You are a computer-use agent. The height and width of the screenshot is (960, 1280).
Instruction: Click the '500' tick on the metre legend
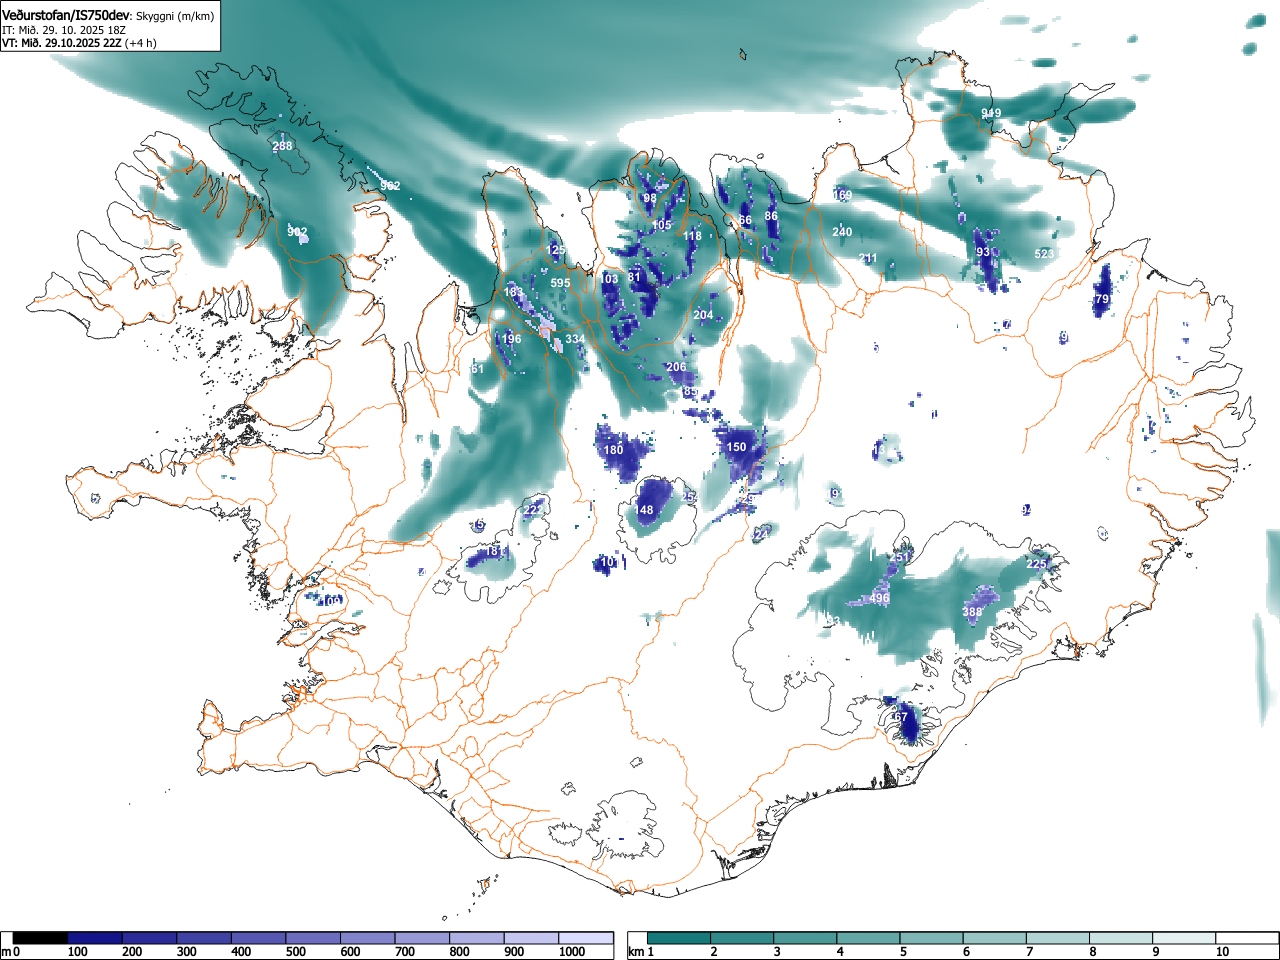(x=295, y=952)
